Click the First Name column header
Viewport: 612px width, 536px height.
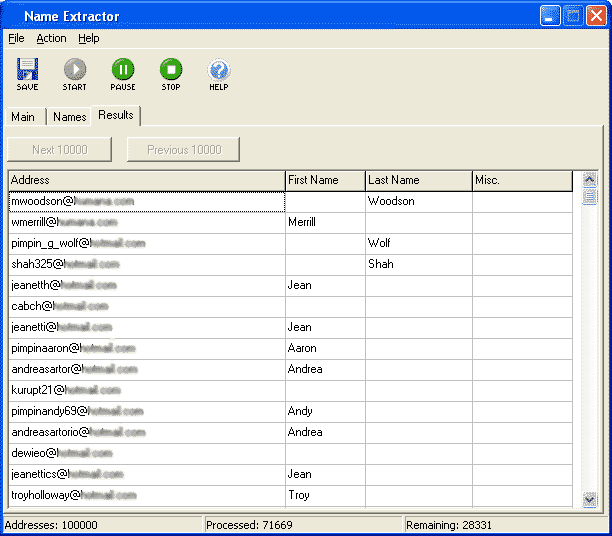(x=325, y=180)
